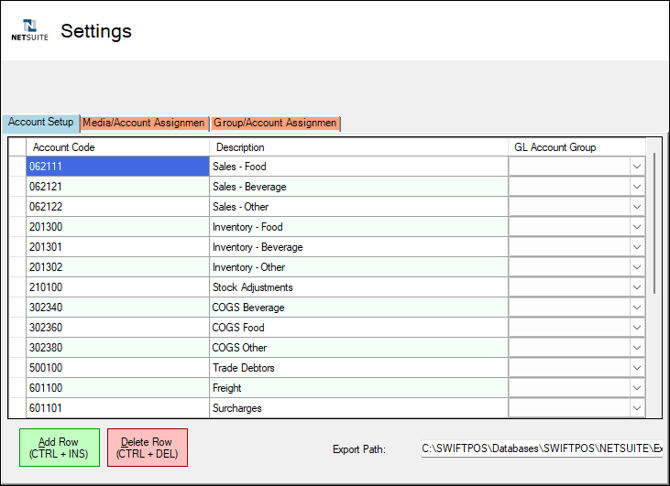Select account code cell 601100
Viewport: 670px width, 486px height.
pos(118,388)
